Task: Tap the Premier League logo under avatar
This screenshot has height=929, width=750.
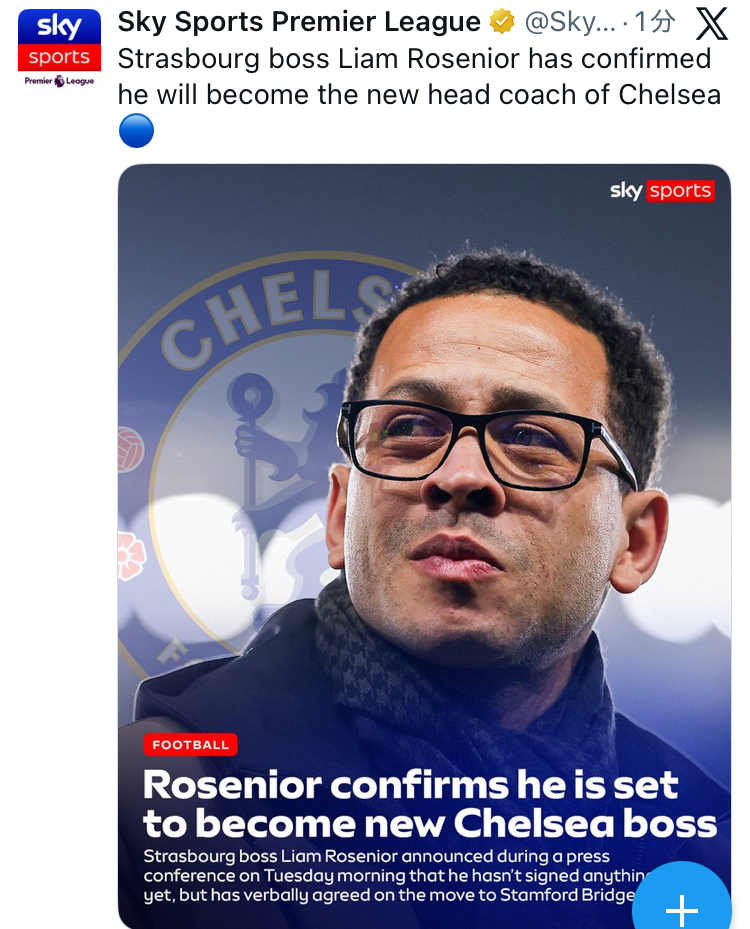Action: [x=59, y=81]
